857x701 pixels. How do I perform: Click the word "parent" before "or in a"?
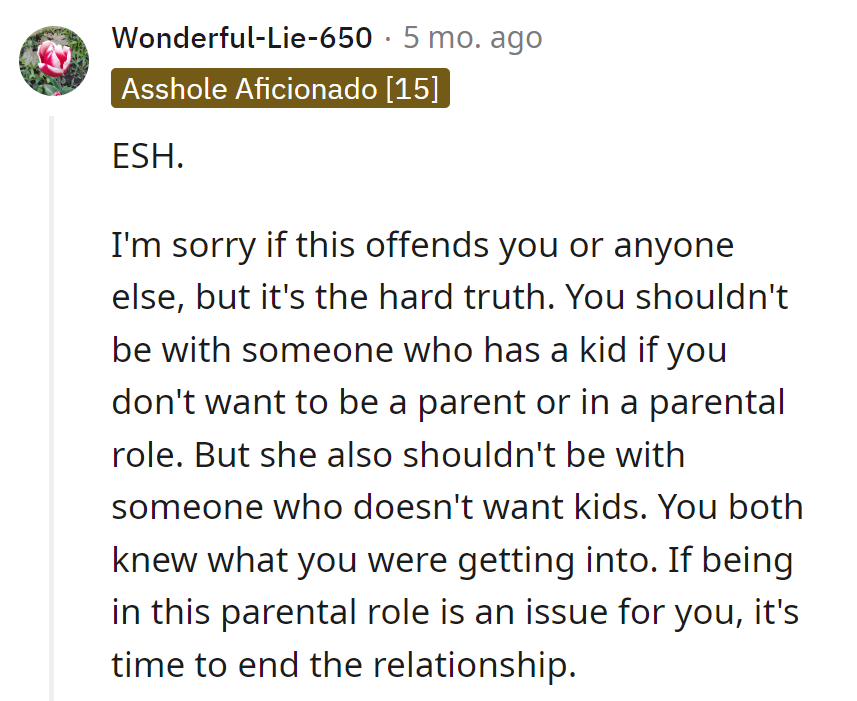coord(484,403)
